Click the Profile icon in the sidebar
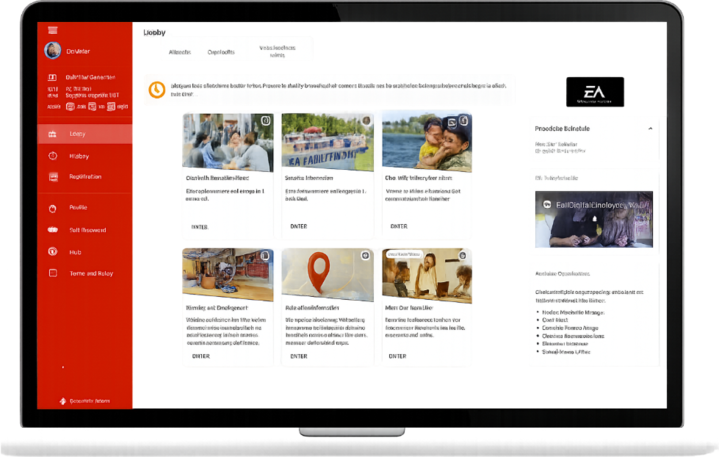The image size is (719, 457). pos(53,208)
